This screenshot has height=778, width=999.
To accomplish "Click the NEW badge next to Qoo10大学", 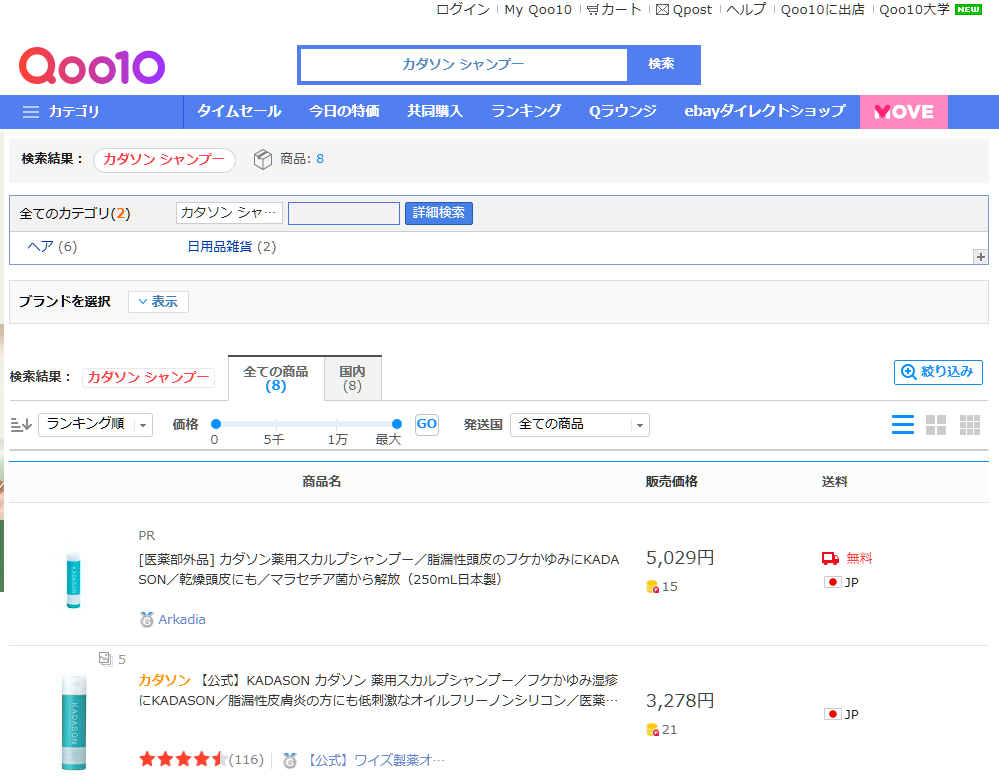I will (968, 10).
